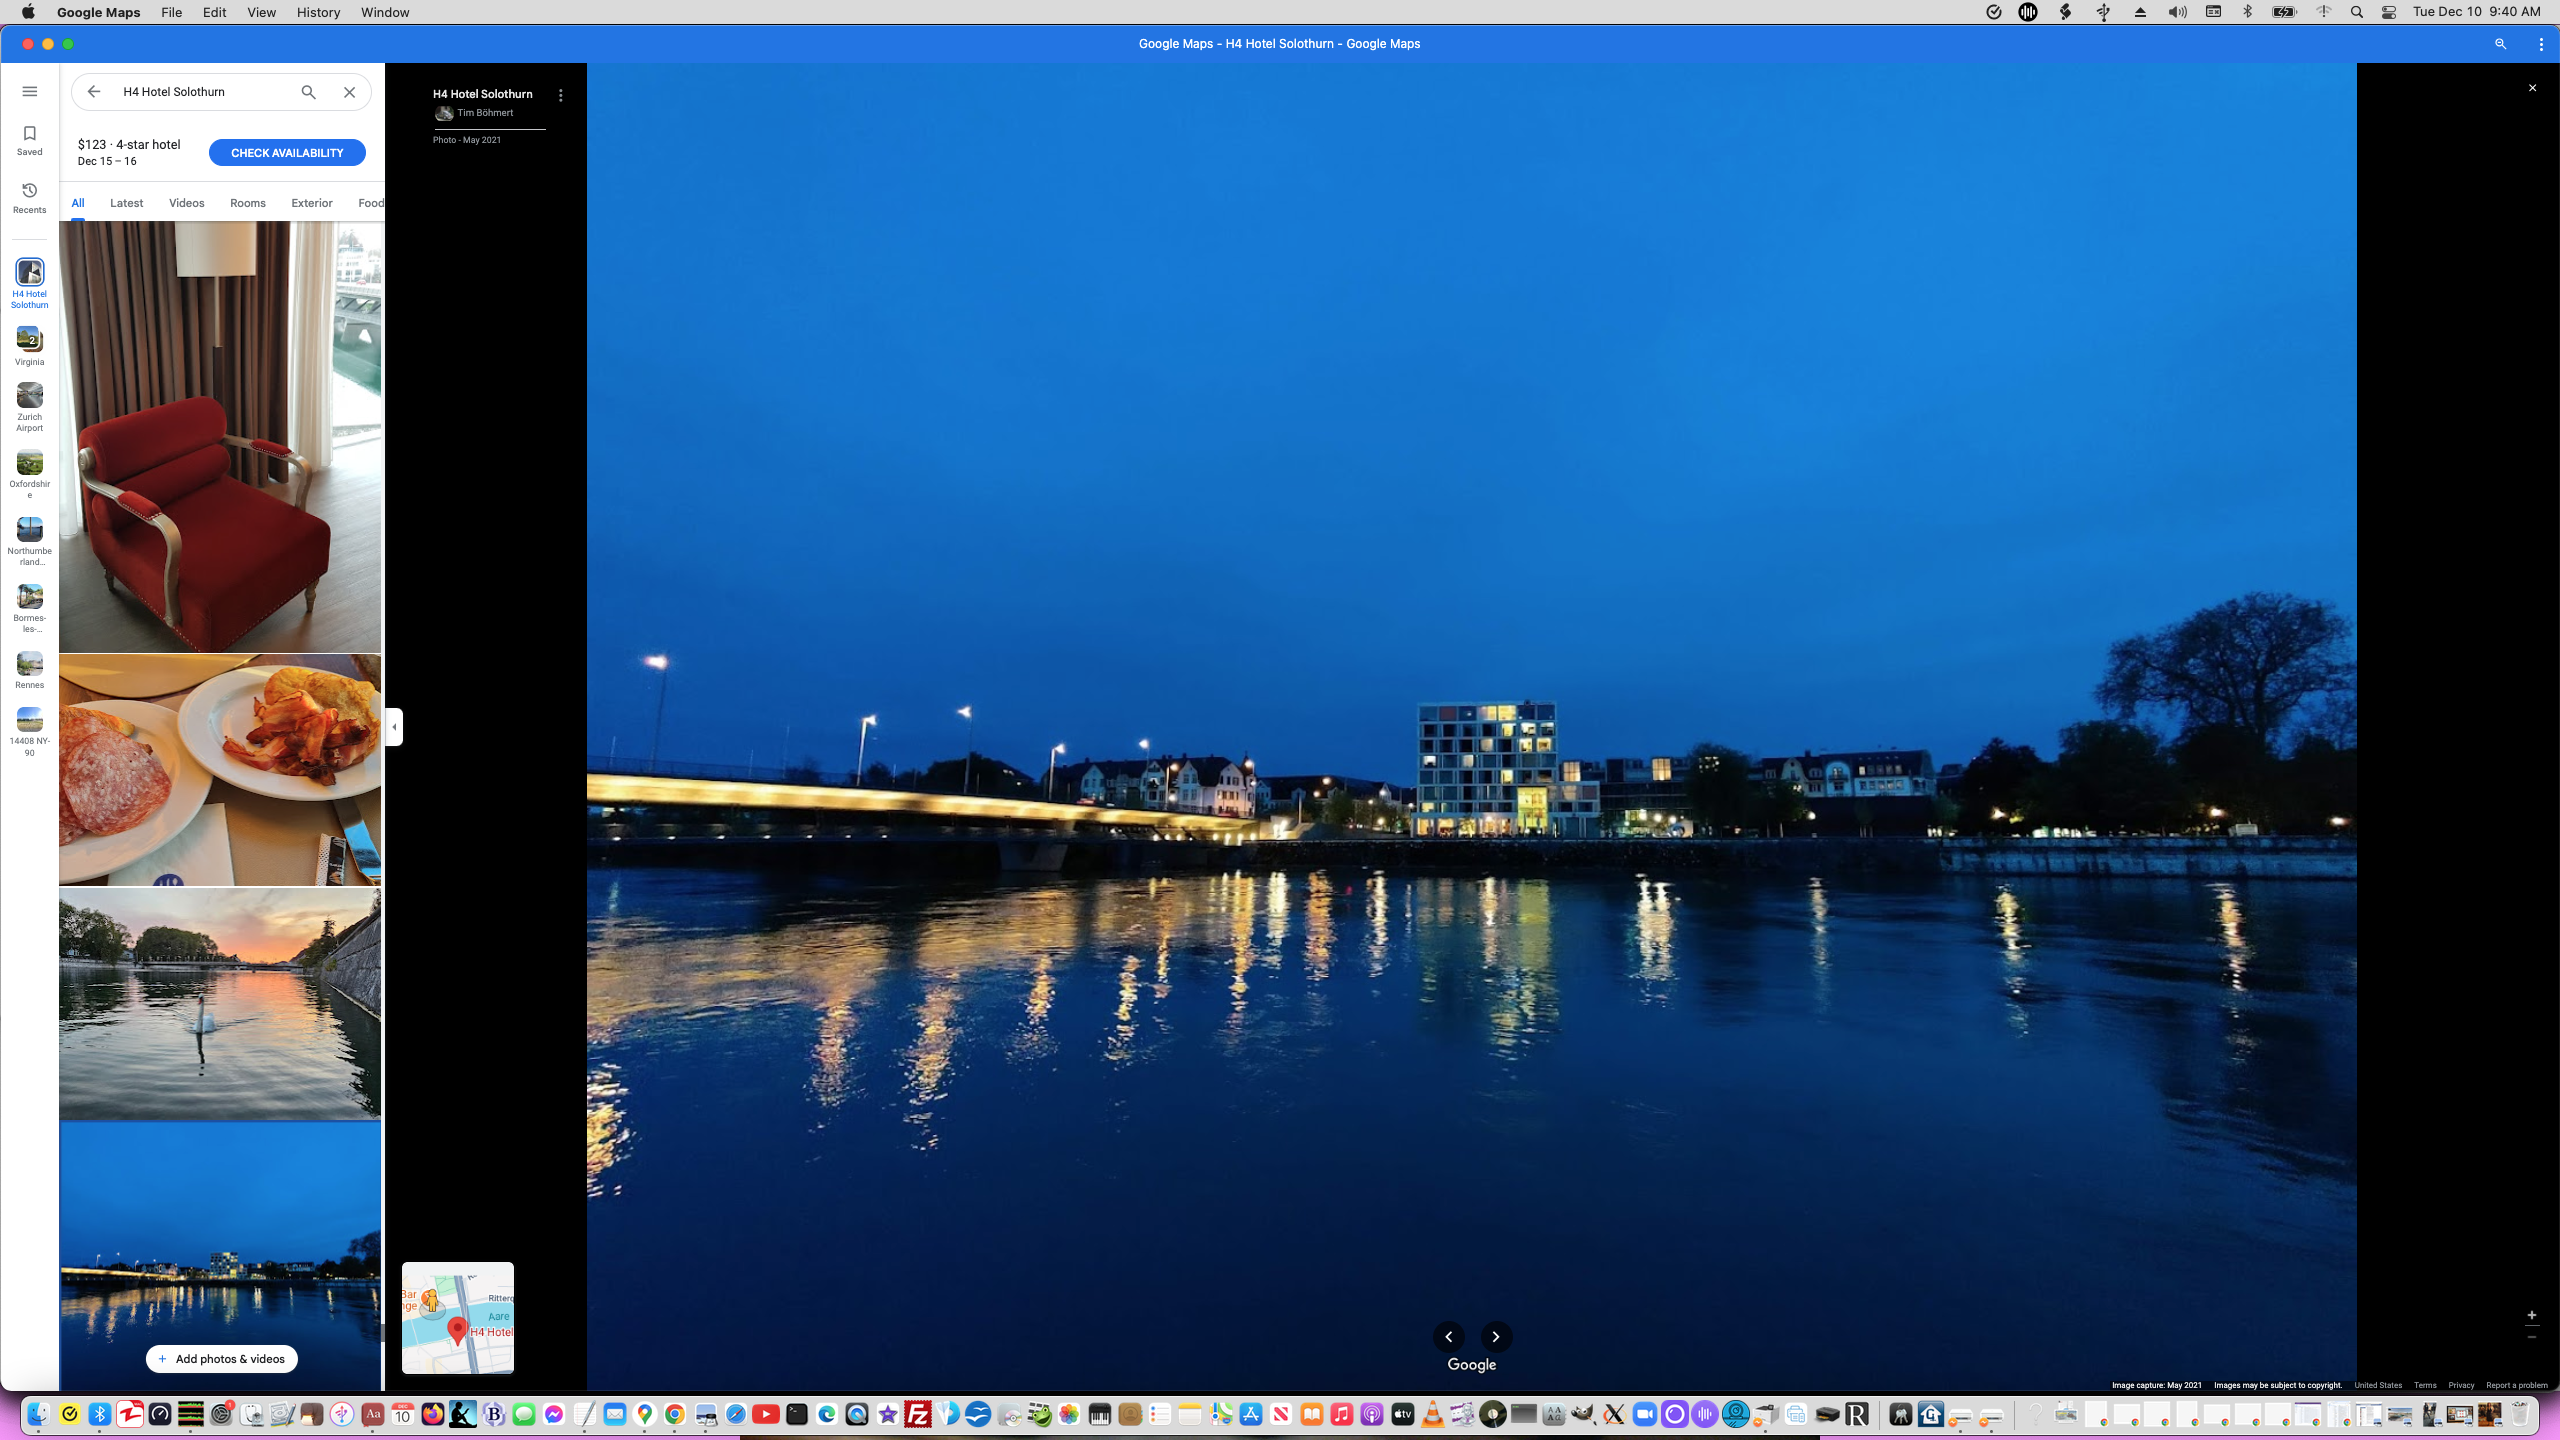Click the mini map preview thumbnail
Image resolution: width=2560 pixels, height=1440 pixels.
pos(457,1317)
